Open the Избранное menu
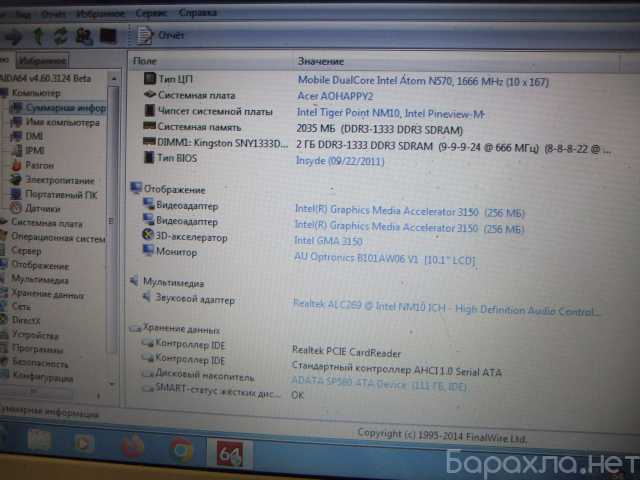Image resolution: width=640 pixels, height=480 pixels. [100, 13]
